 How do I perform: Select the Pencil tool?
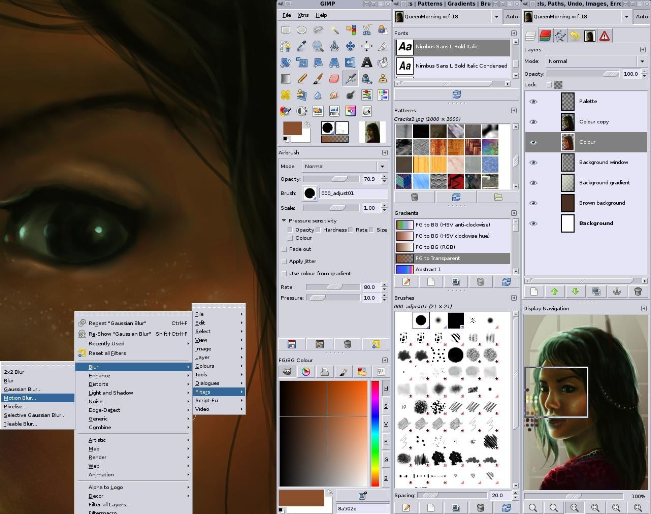click(x=302, y=78)
